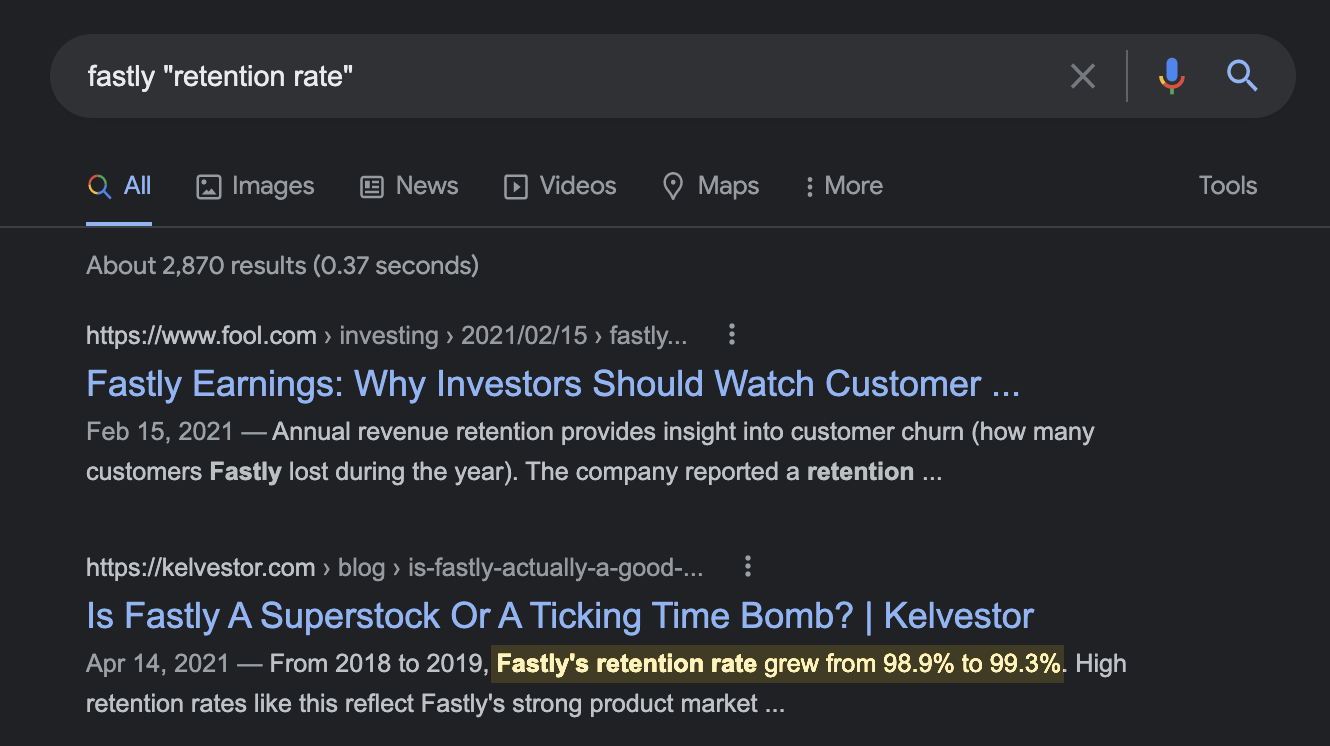Clear the search query using the X icon

point(1083,75)
